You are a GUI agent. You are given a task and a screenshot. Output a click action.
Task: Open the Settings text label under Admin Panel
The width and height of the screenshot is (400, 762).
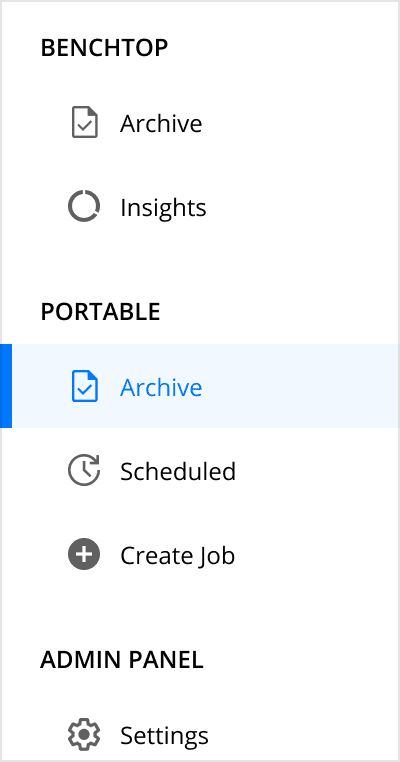click(x=164, y=736)
